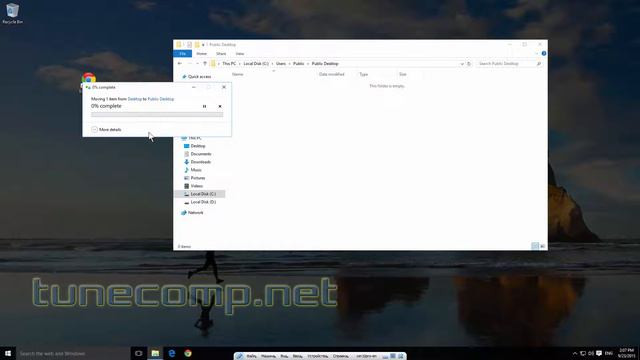Open 'Public Desktop' destination link in dialog
This screenshot has height=360, width=640.
click(x=161, y=99)
